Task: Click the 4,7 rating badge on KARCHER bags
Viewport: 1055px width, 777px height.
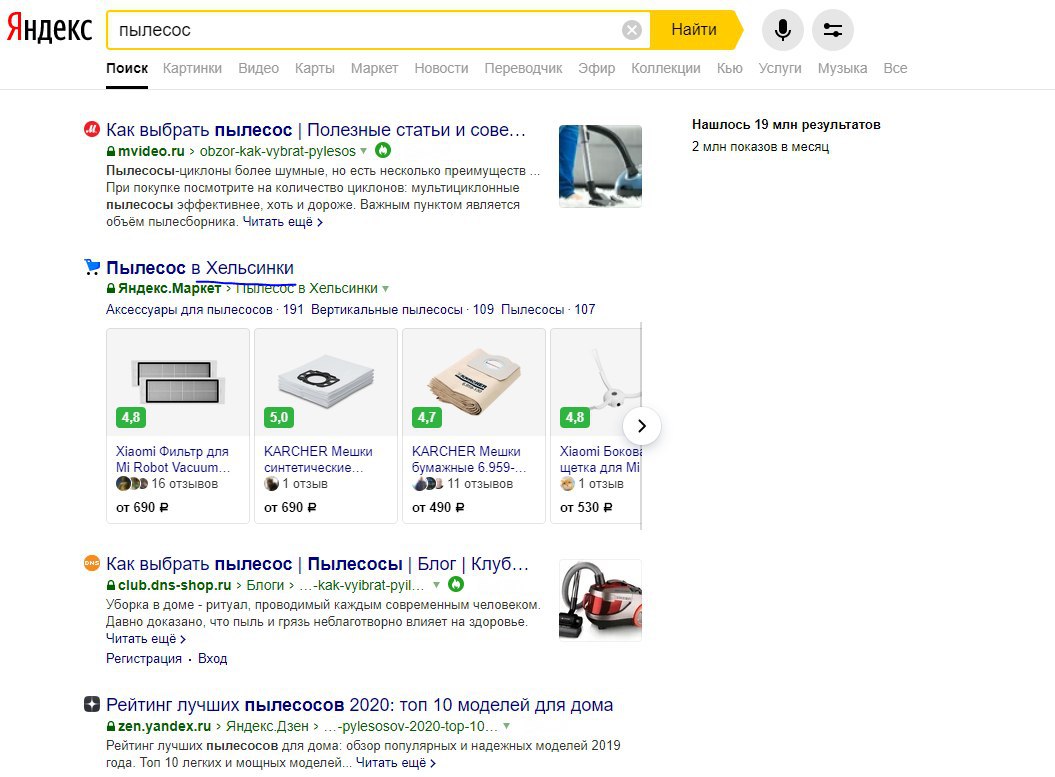Action: click(x=427, y=417)
